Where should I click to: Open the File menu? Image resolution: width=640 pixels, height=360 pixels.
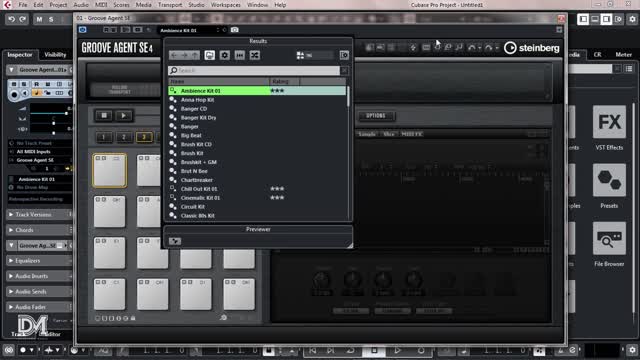(x=23, y=5)
